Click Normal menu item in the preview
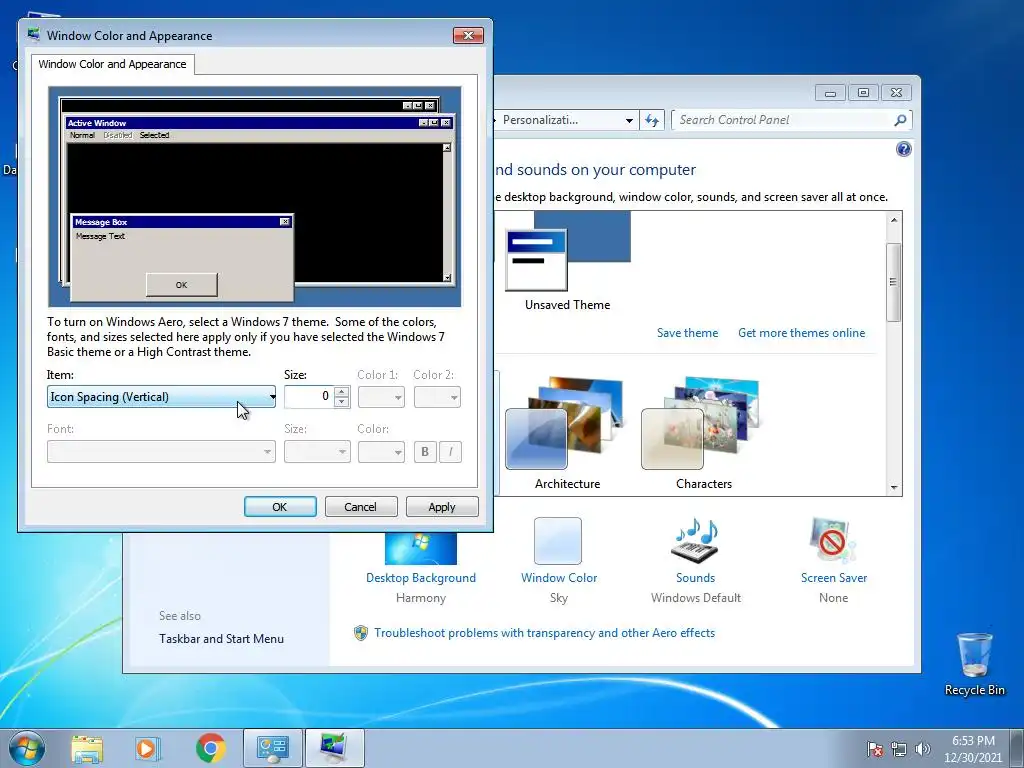This screenshot has height=768, width=1024. tap(82, 135)
